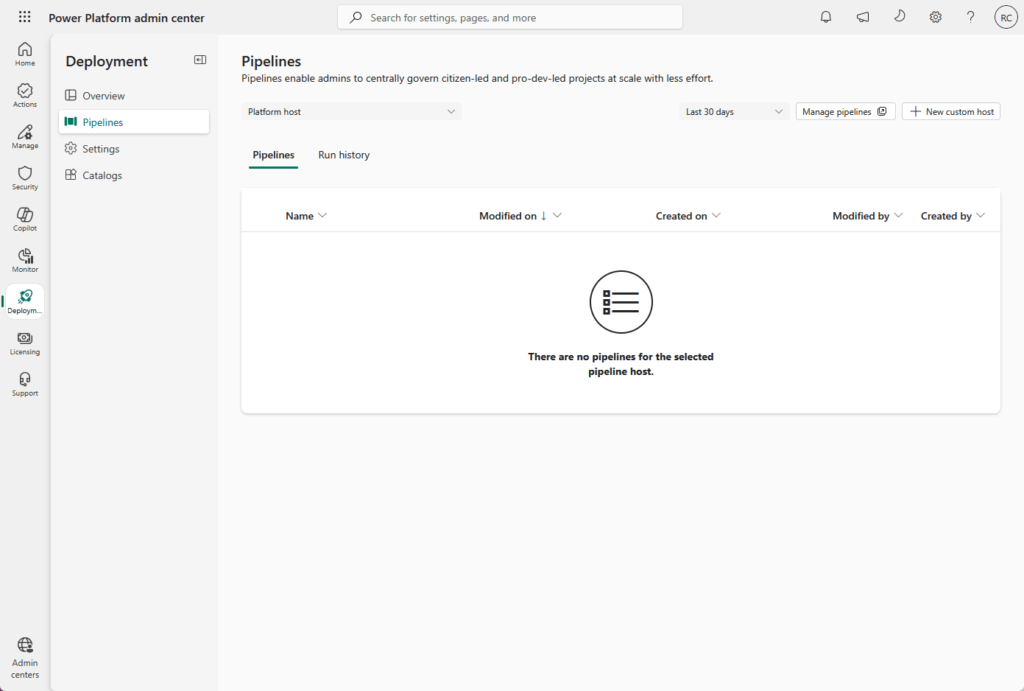The width and height of the screenshot is (1024, 691).
Task: Open help question mark icon
Action: tap(970, 17)
